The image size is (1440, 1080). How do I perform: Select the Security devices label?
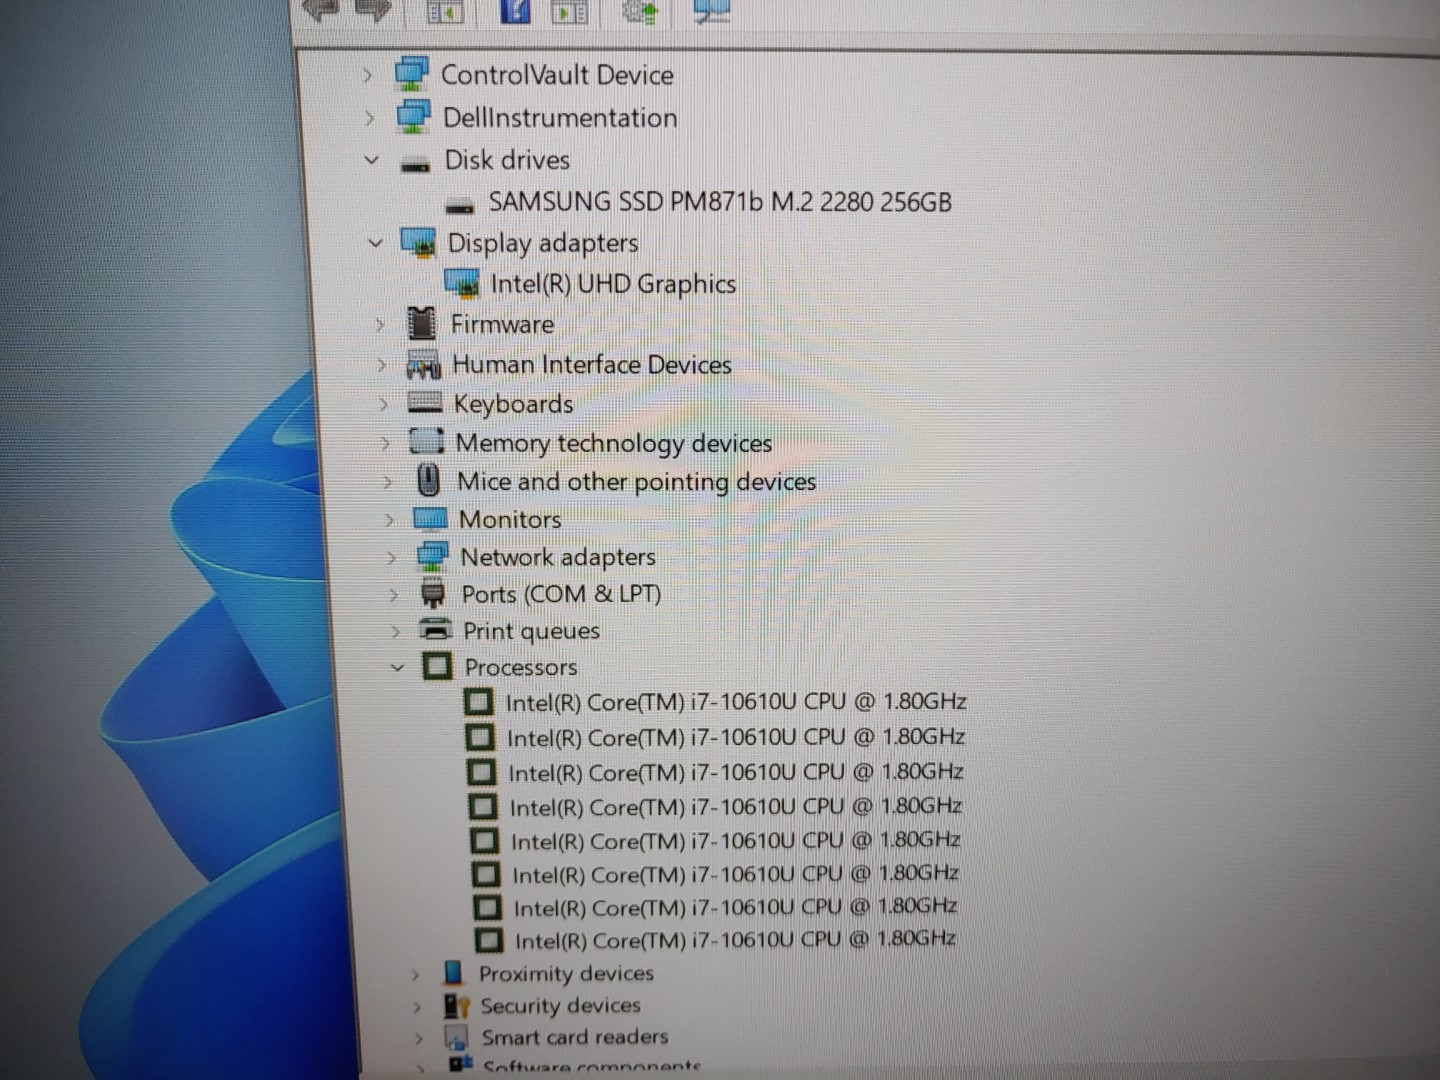pyautogui.click(x=559, y=1005)
